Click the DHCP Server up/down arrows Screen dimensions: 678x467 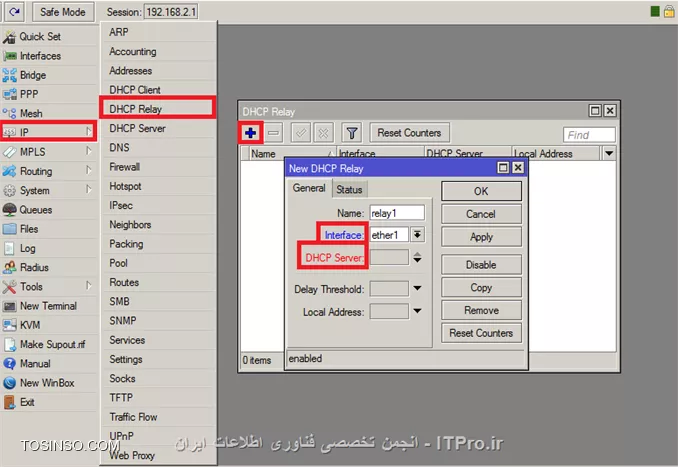[417, 258]
